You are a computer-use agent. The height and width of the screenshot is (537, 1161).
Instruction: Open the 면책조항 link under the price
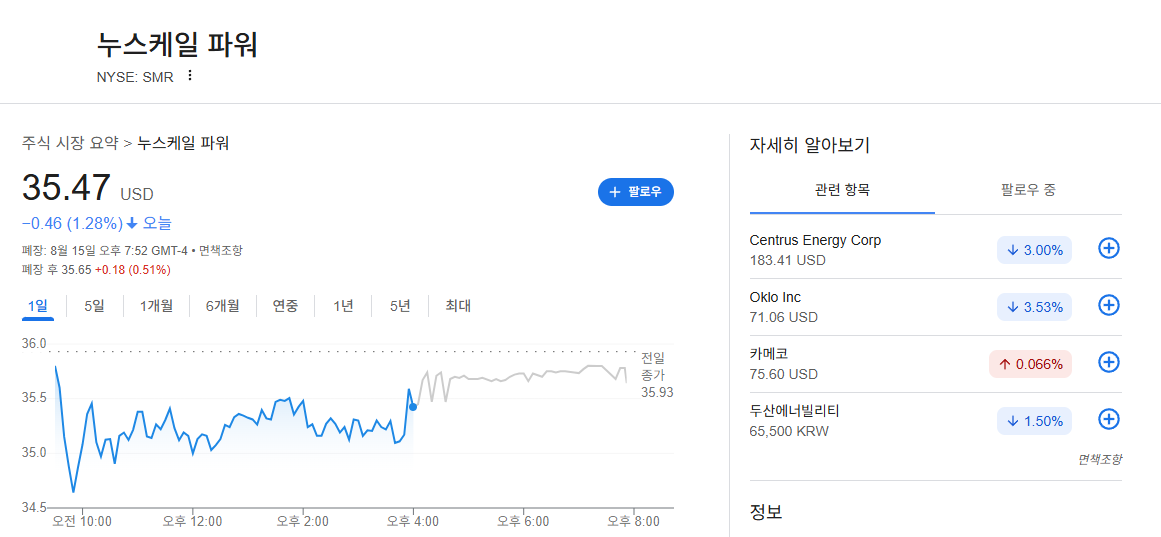click(x=221, y=250)
